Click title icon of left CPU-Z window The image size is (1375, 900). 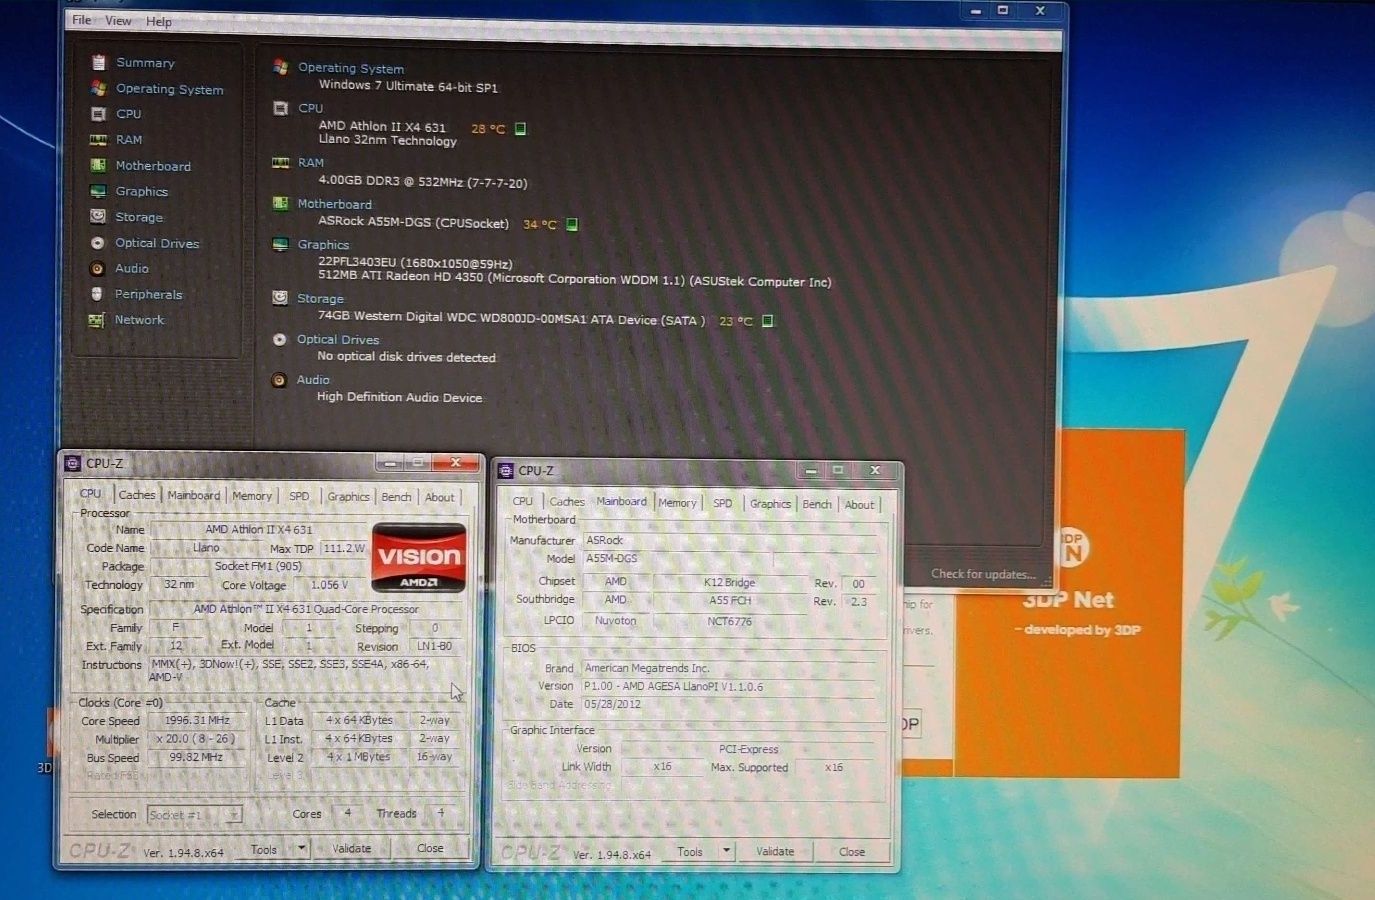(x=72, y=463)
